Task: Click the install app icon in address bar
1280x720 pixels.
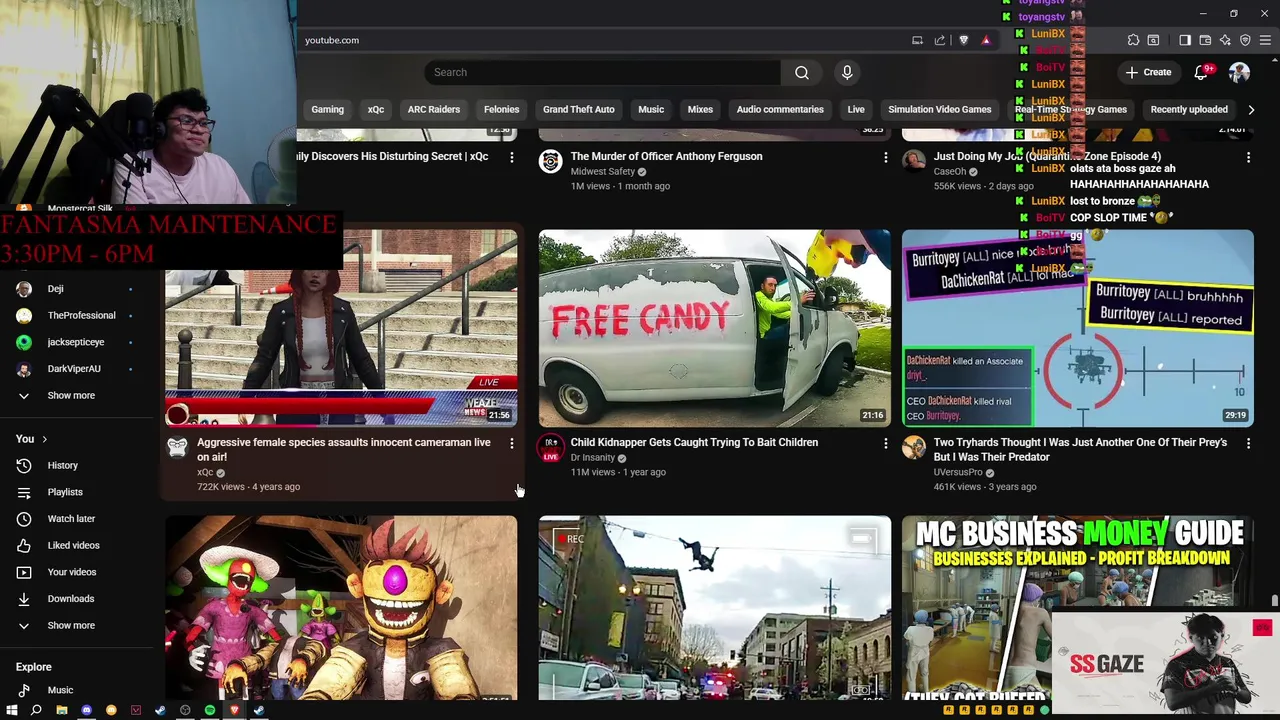Action: click(x=917, y=40)
